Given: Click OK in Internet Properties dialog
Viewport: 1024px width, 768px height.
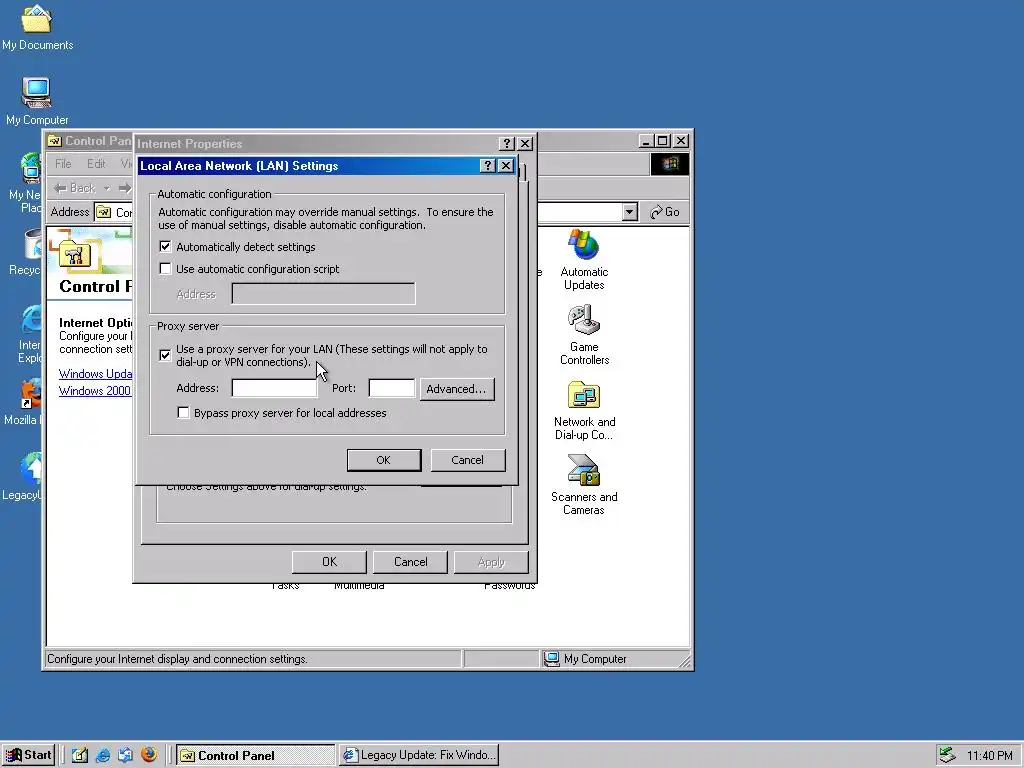Looking at the screenshot, I should pos(329,562).
